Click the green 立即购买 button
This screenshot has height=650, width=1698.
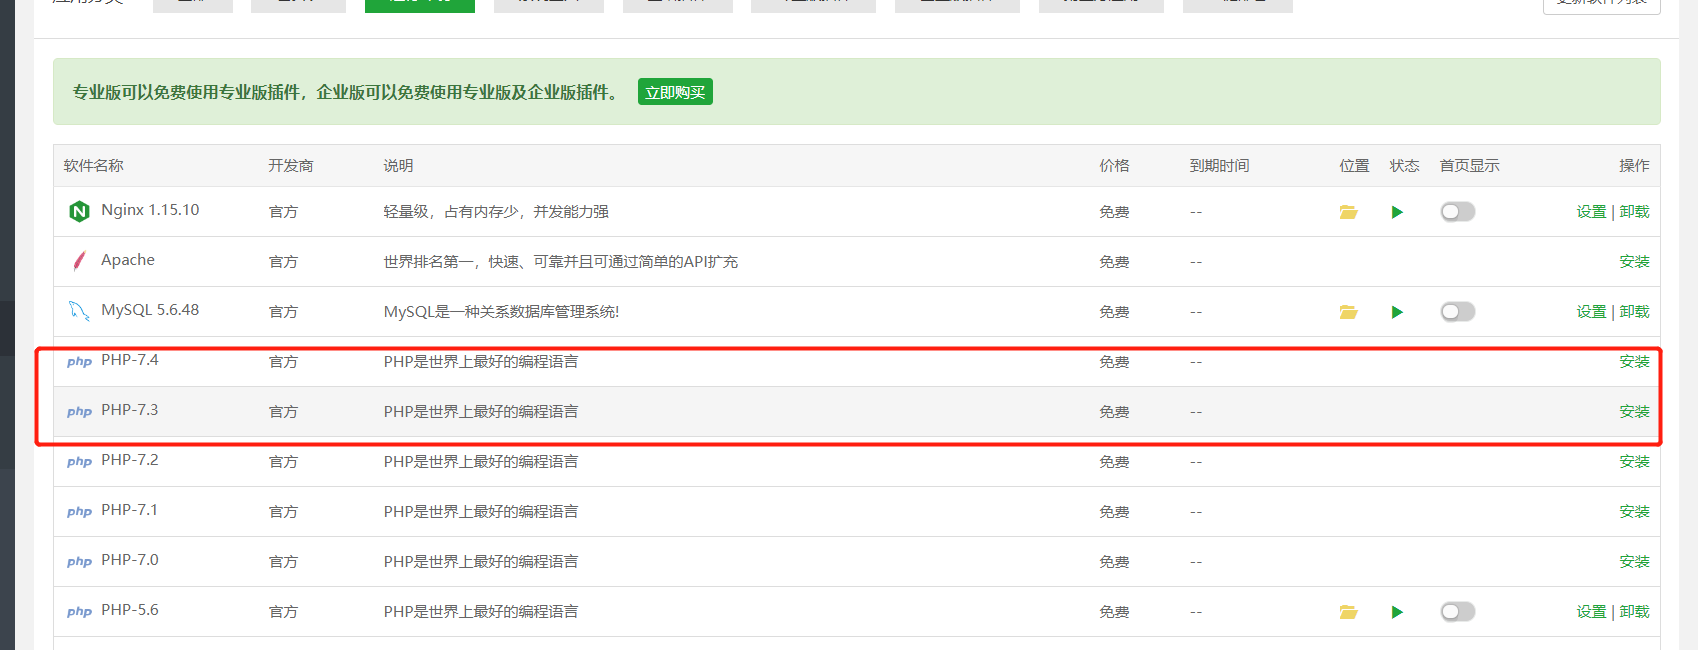pyautogui.click(x=675, y=92)
